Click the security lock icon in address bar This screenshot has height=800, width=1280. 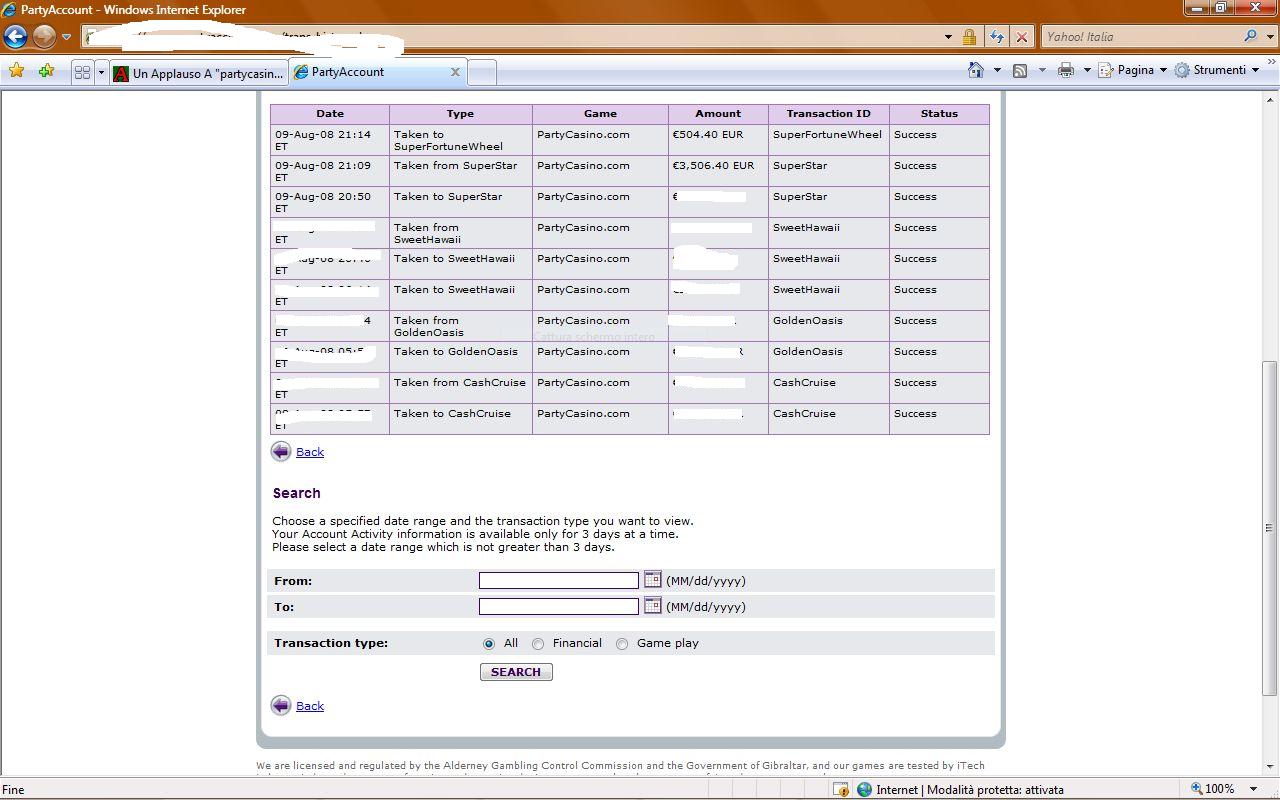click(x=969, y=37)
